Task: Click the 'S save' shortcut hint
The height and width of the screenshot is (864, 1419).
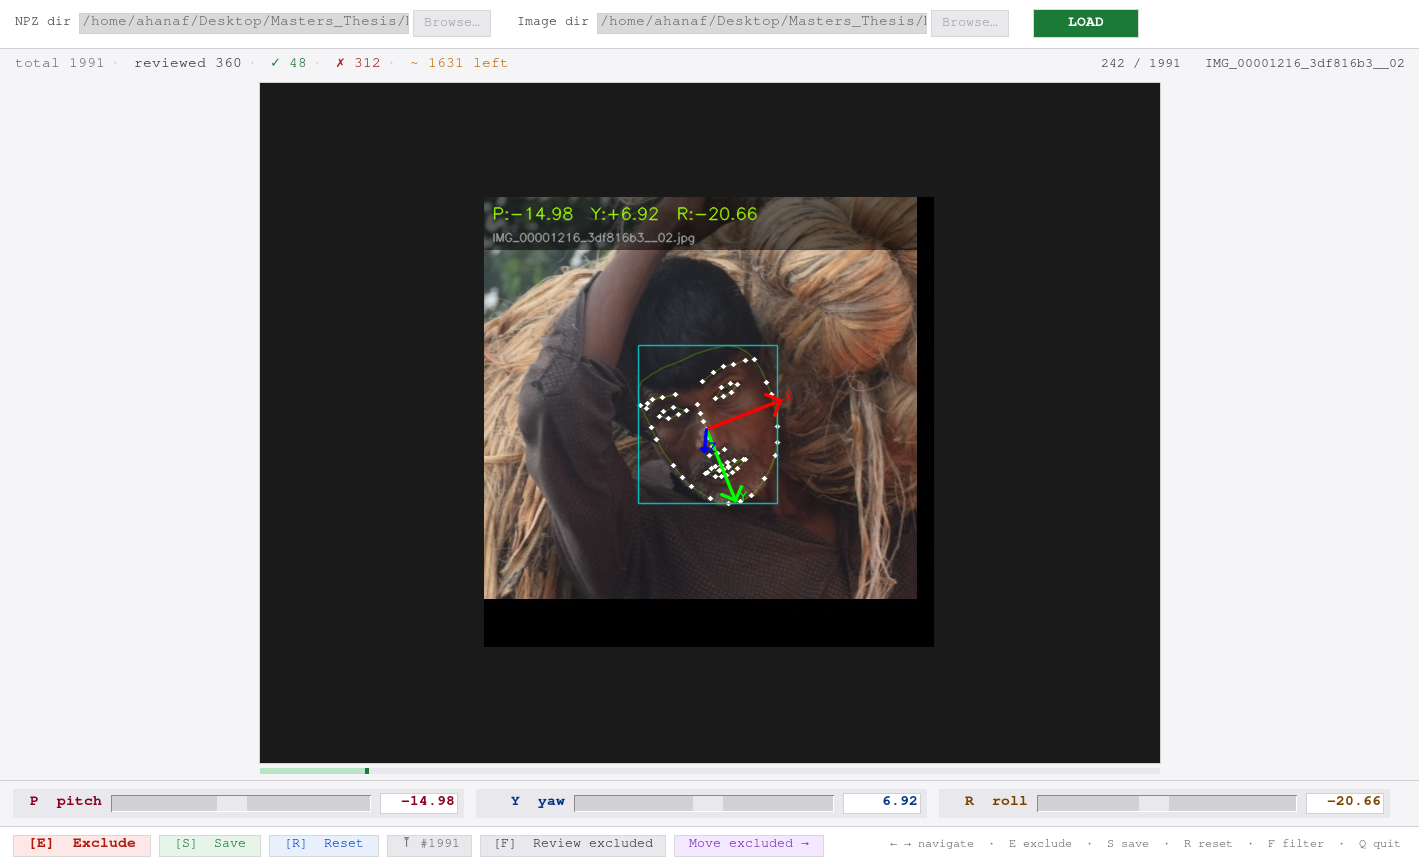Action: point(1128,844)
